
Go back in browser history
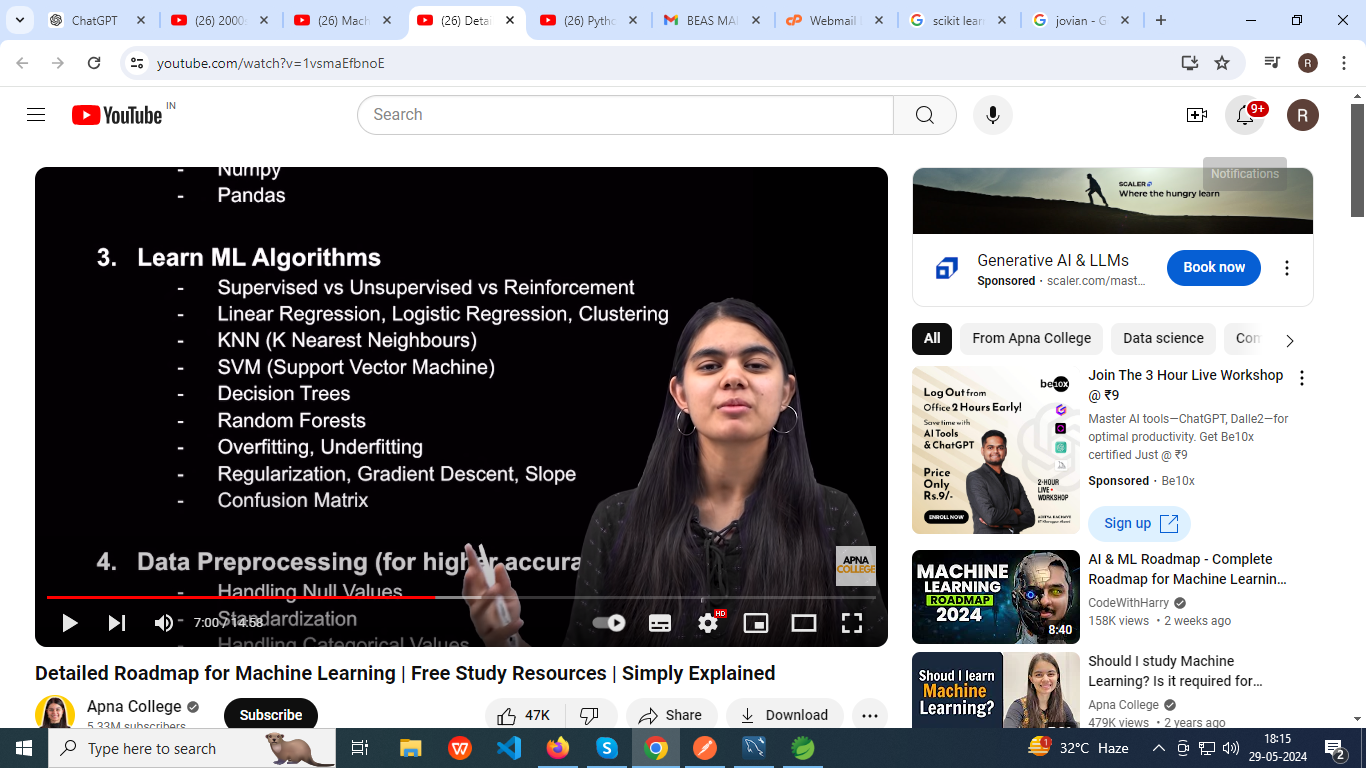pyautogui.click(x=22, y=63)
